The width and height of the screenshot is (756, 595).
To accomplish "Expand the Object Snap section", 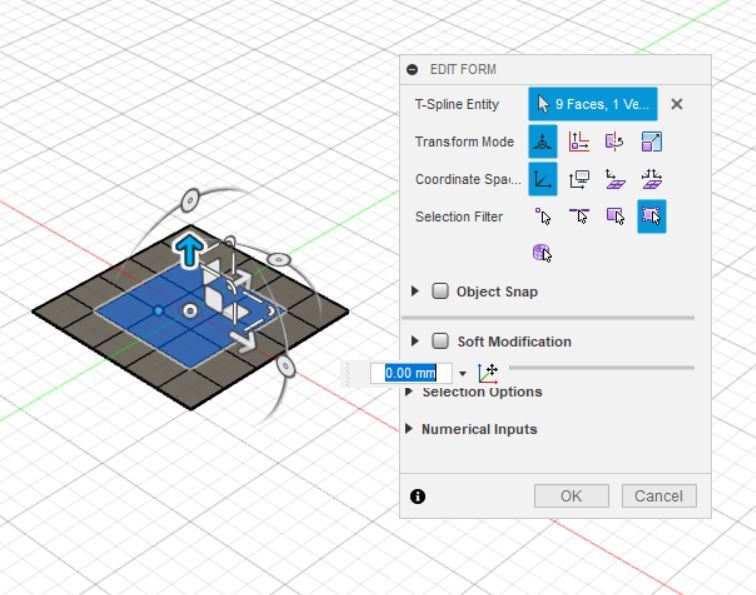I will pyautogui.click(x=415, y=291).
